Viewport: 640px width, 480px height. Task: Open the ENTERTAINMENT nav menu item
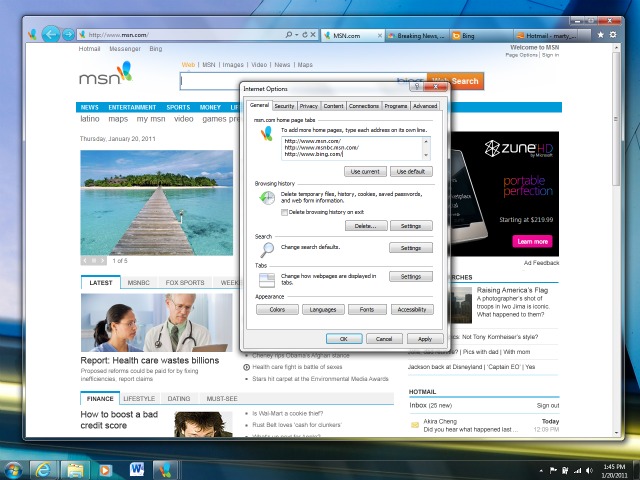(x=132, y=107)
